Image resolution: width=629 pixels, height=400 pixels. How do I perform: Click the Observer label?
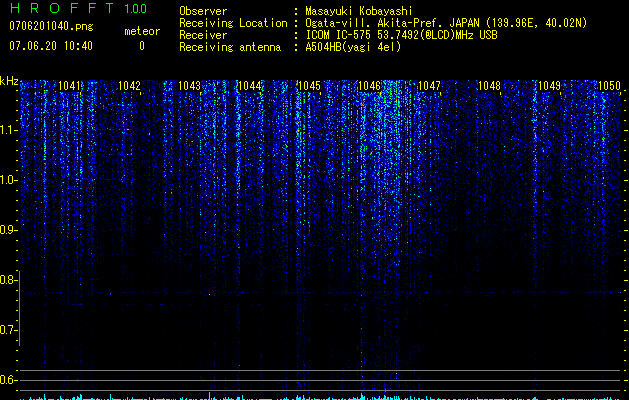pos(203,11)
